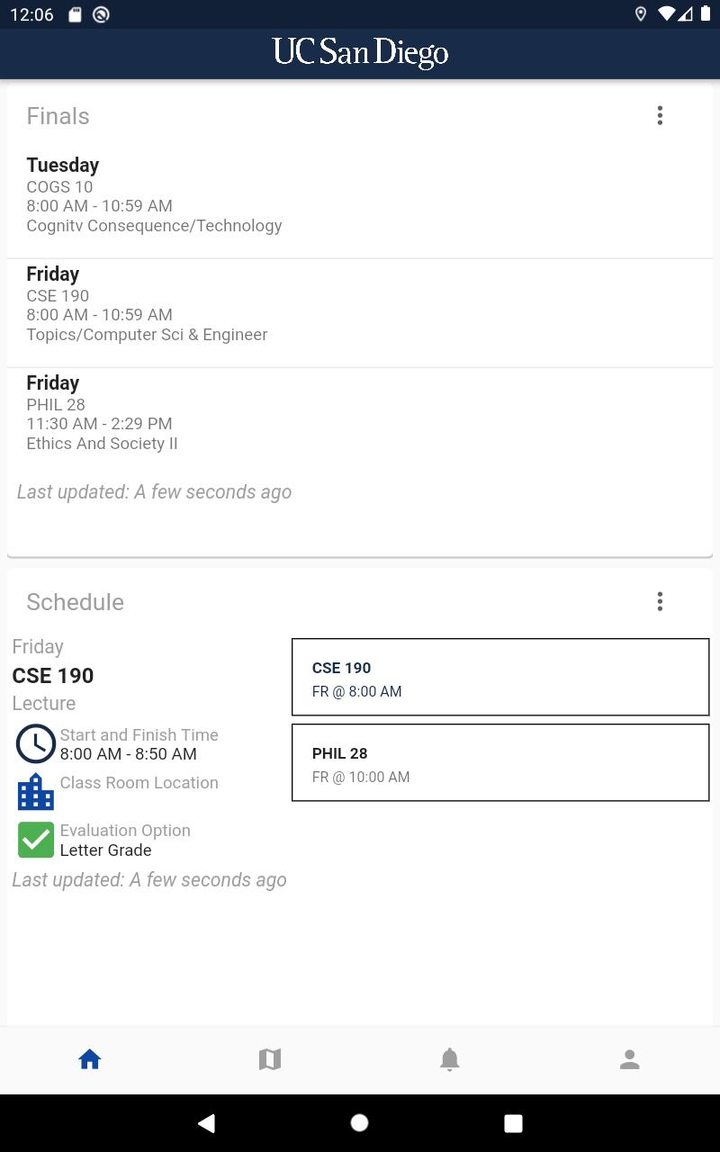
Task: Tap the UC San Diego header logo
Action: pyautogui.click(x=360, y=53)
